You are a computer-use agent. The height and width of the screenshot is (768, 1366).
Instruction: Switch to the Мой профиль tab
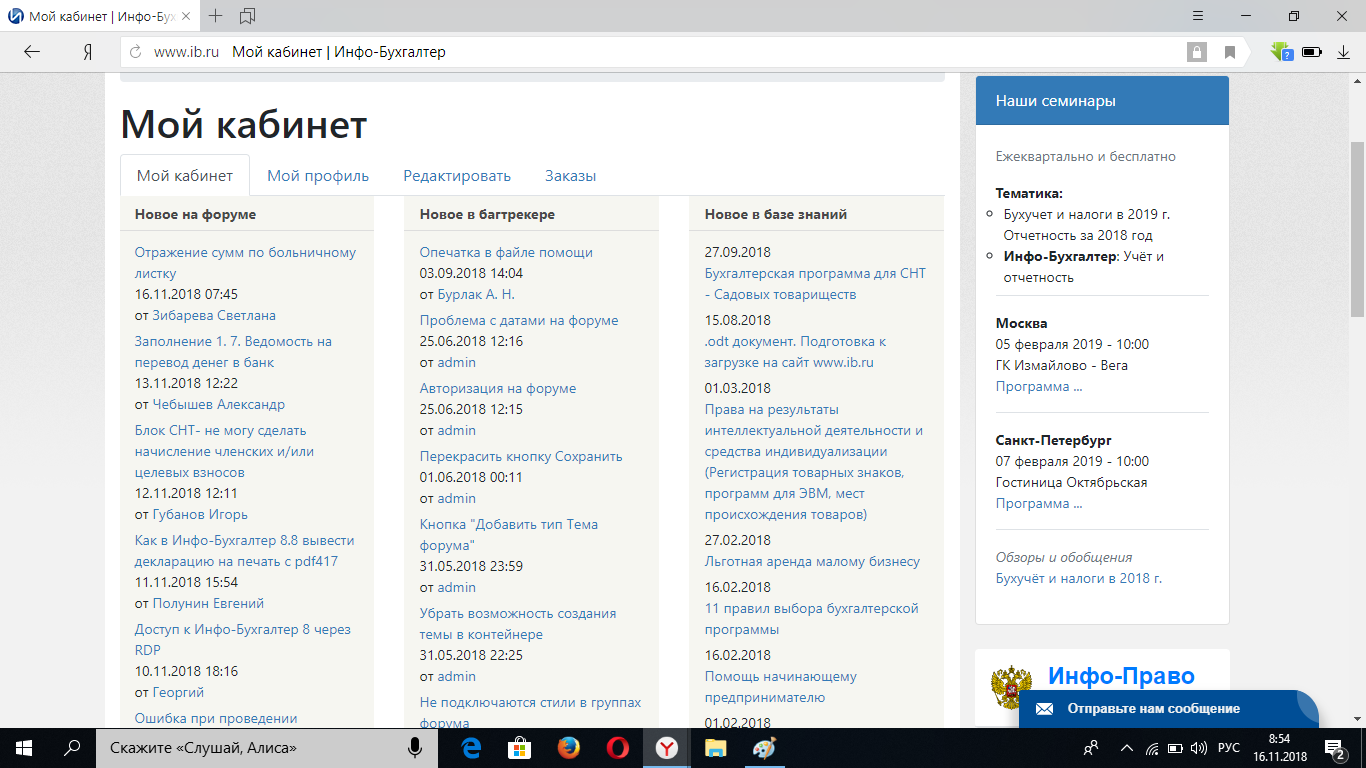click(x=318, y=176)
